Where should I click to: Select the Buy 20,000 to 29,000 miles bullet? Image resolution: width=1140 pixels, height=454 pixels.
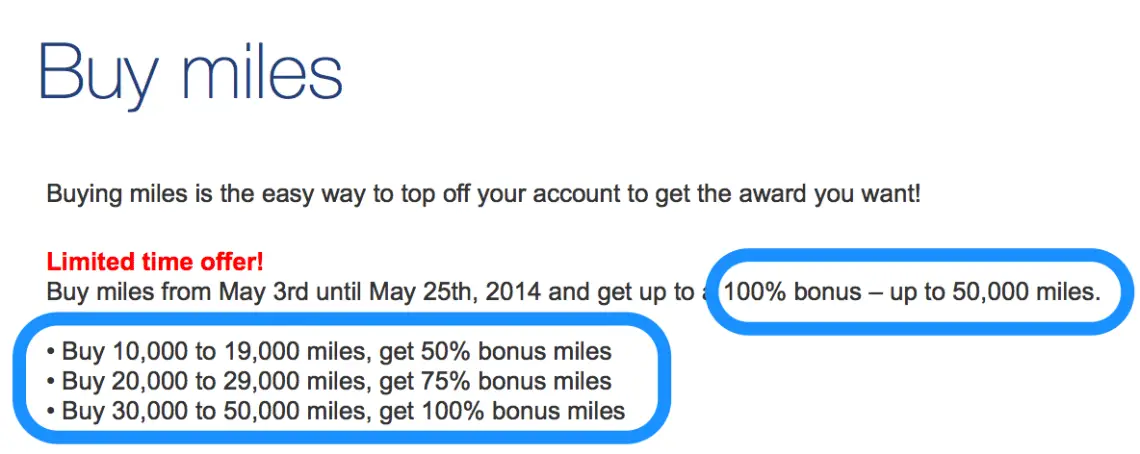329,381
